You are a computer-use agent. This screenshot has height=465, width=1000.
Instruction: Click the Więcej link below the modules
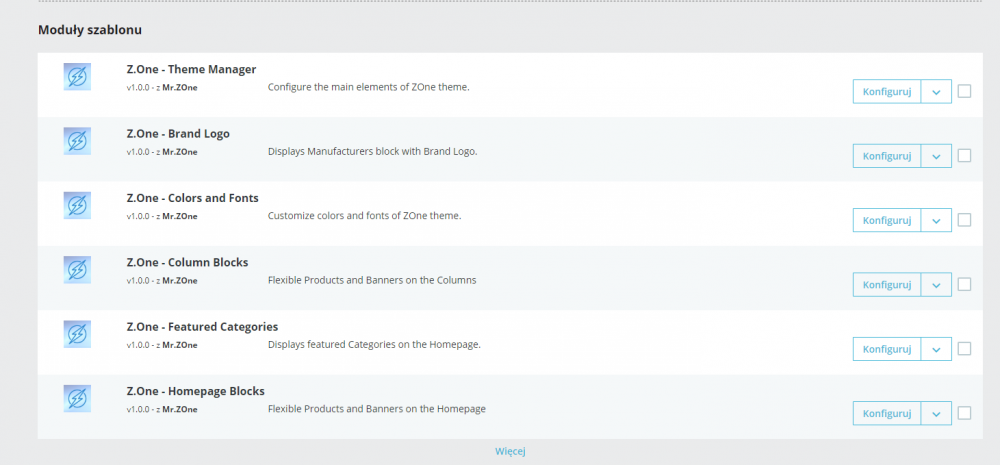(510, 451)
